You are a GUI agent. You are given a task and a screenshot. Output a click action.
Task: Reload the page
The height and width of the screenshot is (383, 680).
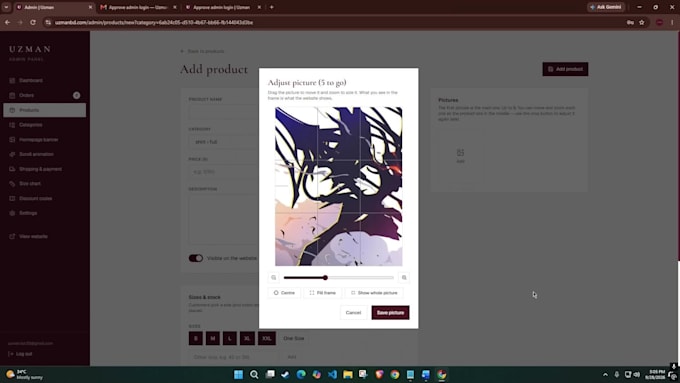pyautogui.click(x=33, y=23)
